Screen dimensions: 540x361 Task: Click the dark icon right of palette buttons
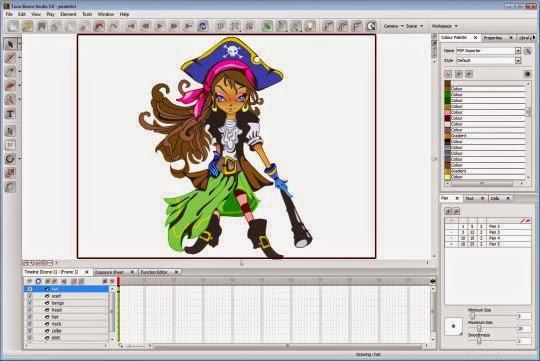coord(527,74)
